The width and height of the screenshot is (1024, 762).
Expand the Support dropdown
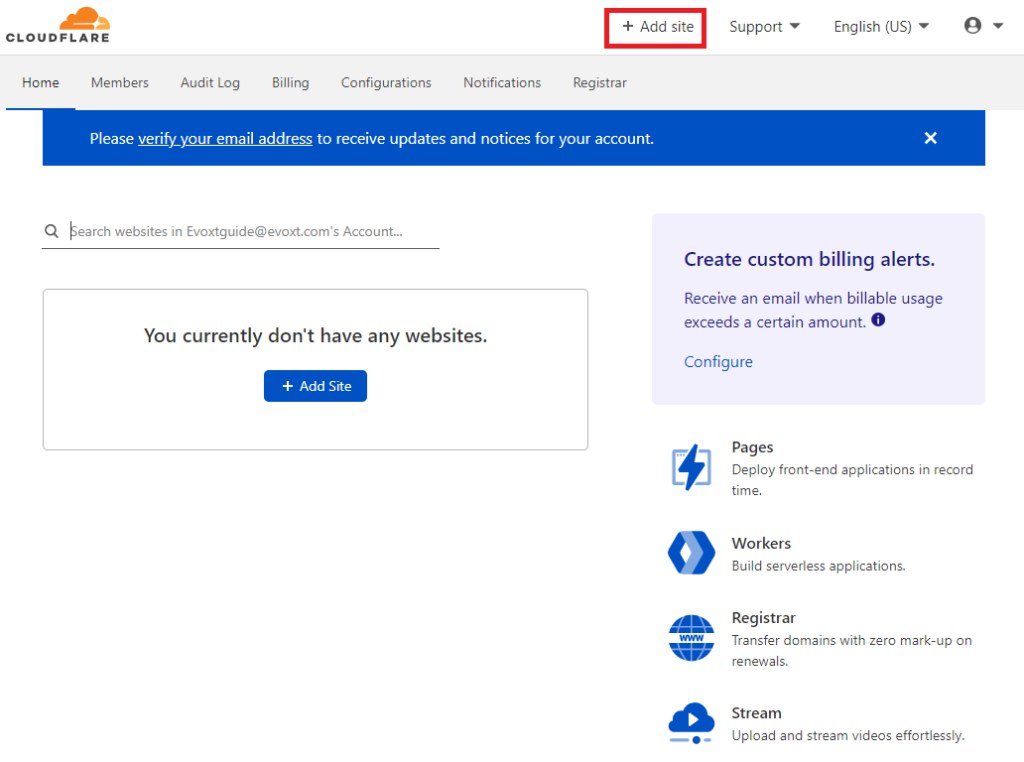point(764,27)
